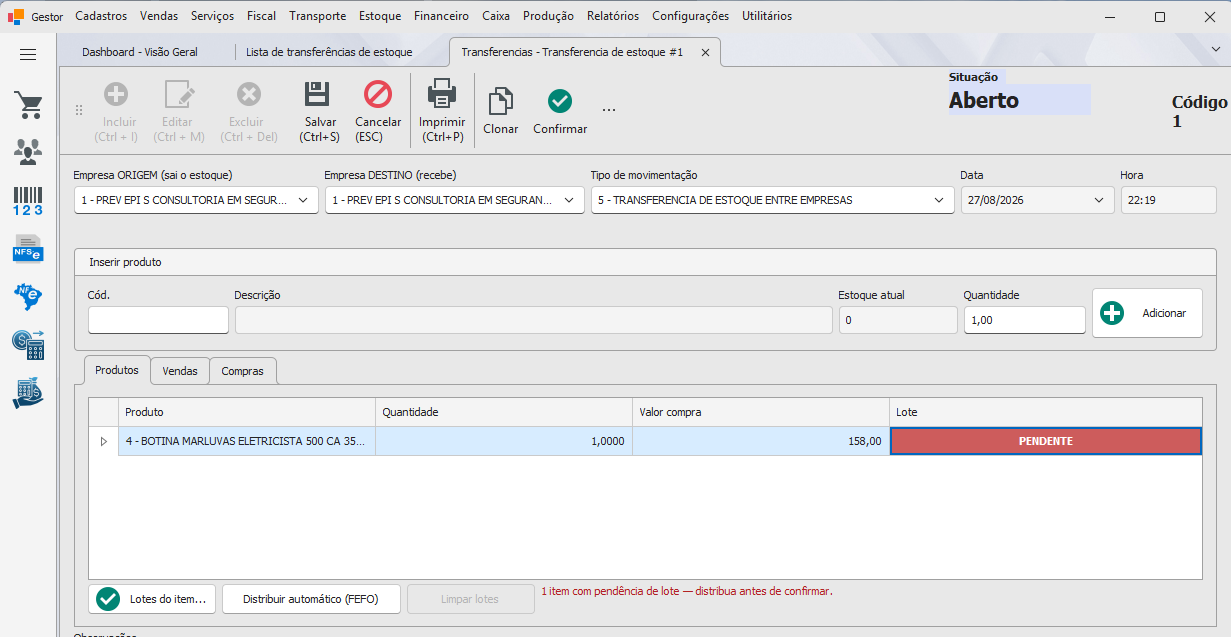Clone this transfer with Clonar
Screen dimensions: 1231x637
click(501, 112)
